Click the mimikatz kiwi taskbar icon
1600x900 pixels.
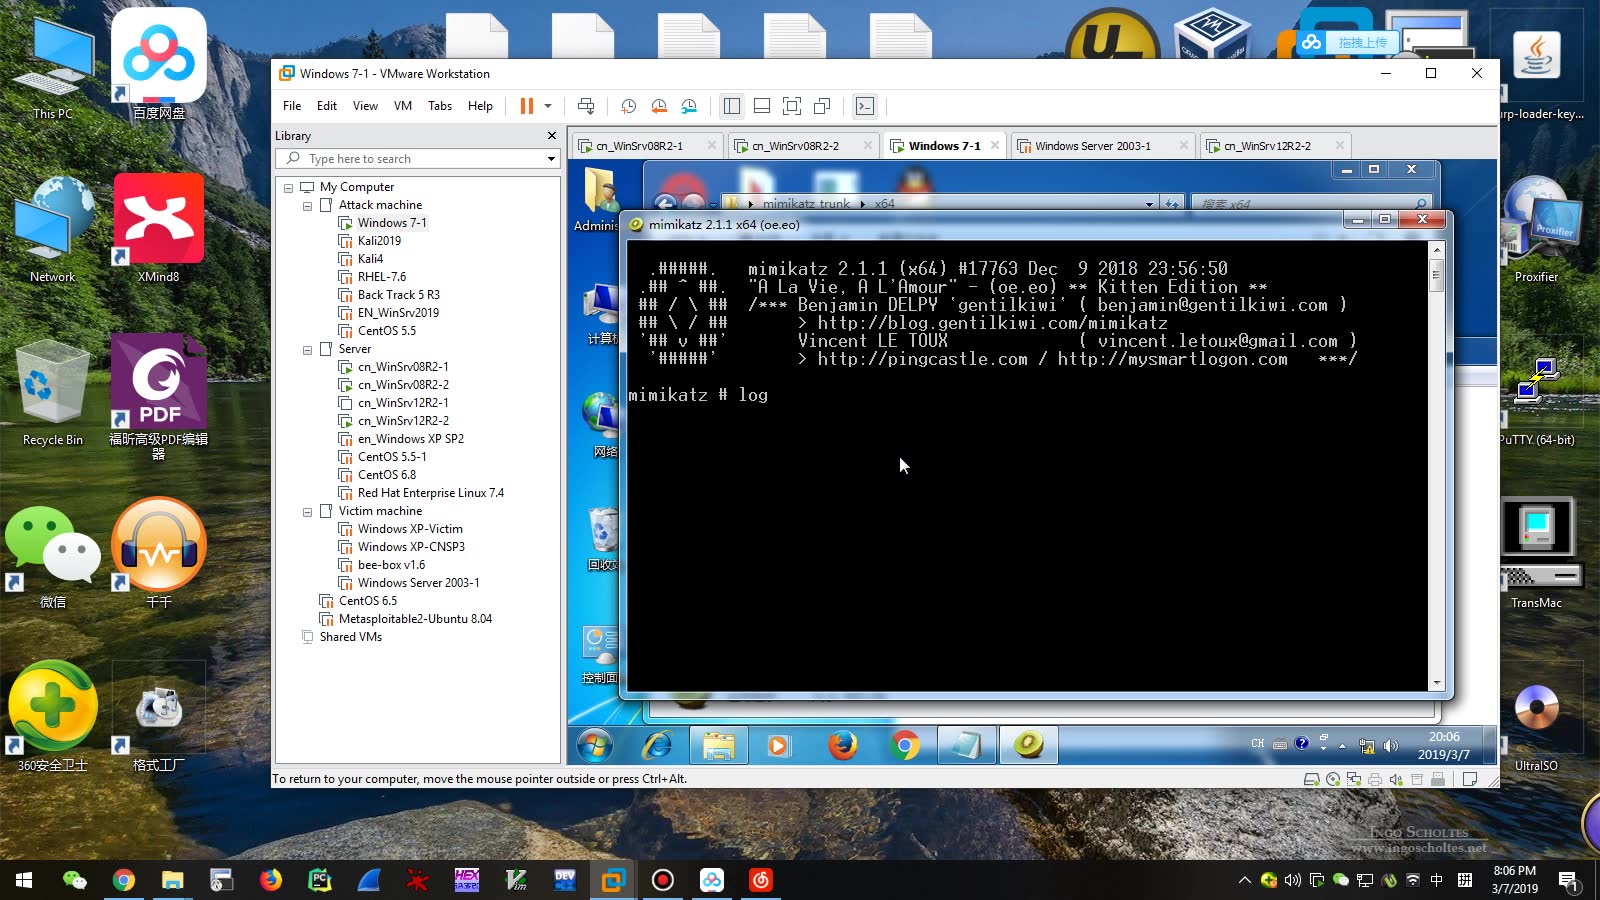click(x=1029, y=745)
